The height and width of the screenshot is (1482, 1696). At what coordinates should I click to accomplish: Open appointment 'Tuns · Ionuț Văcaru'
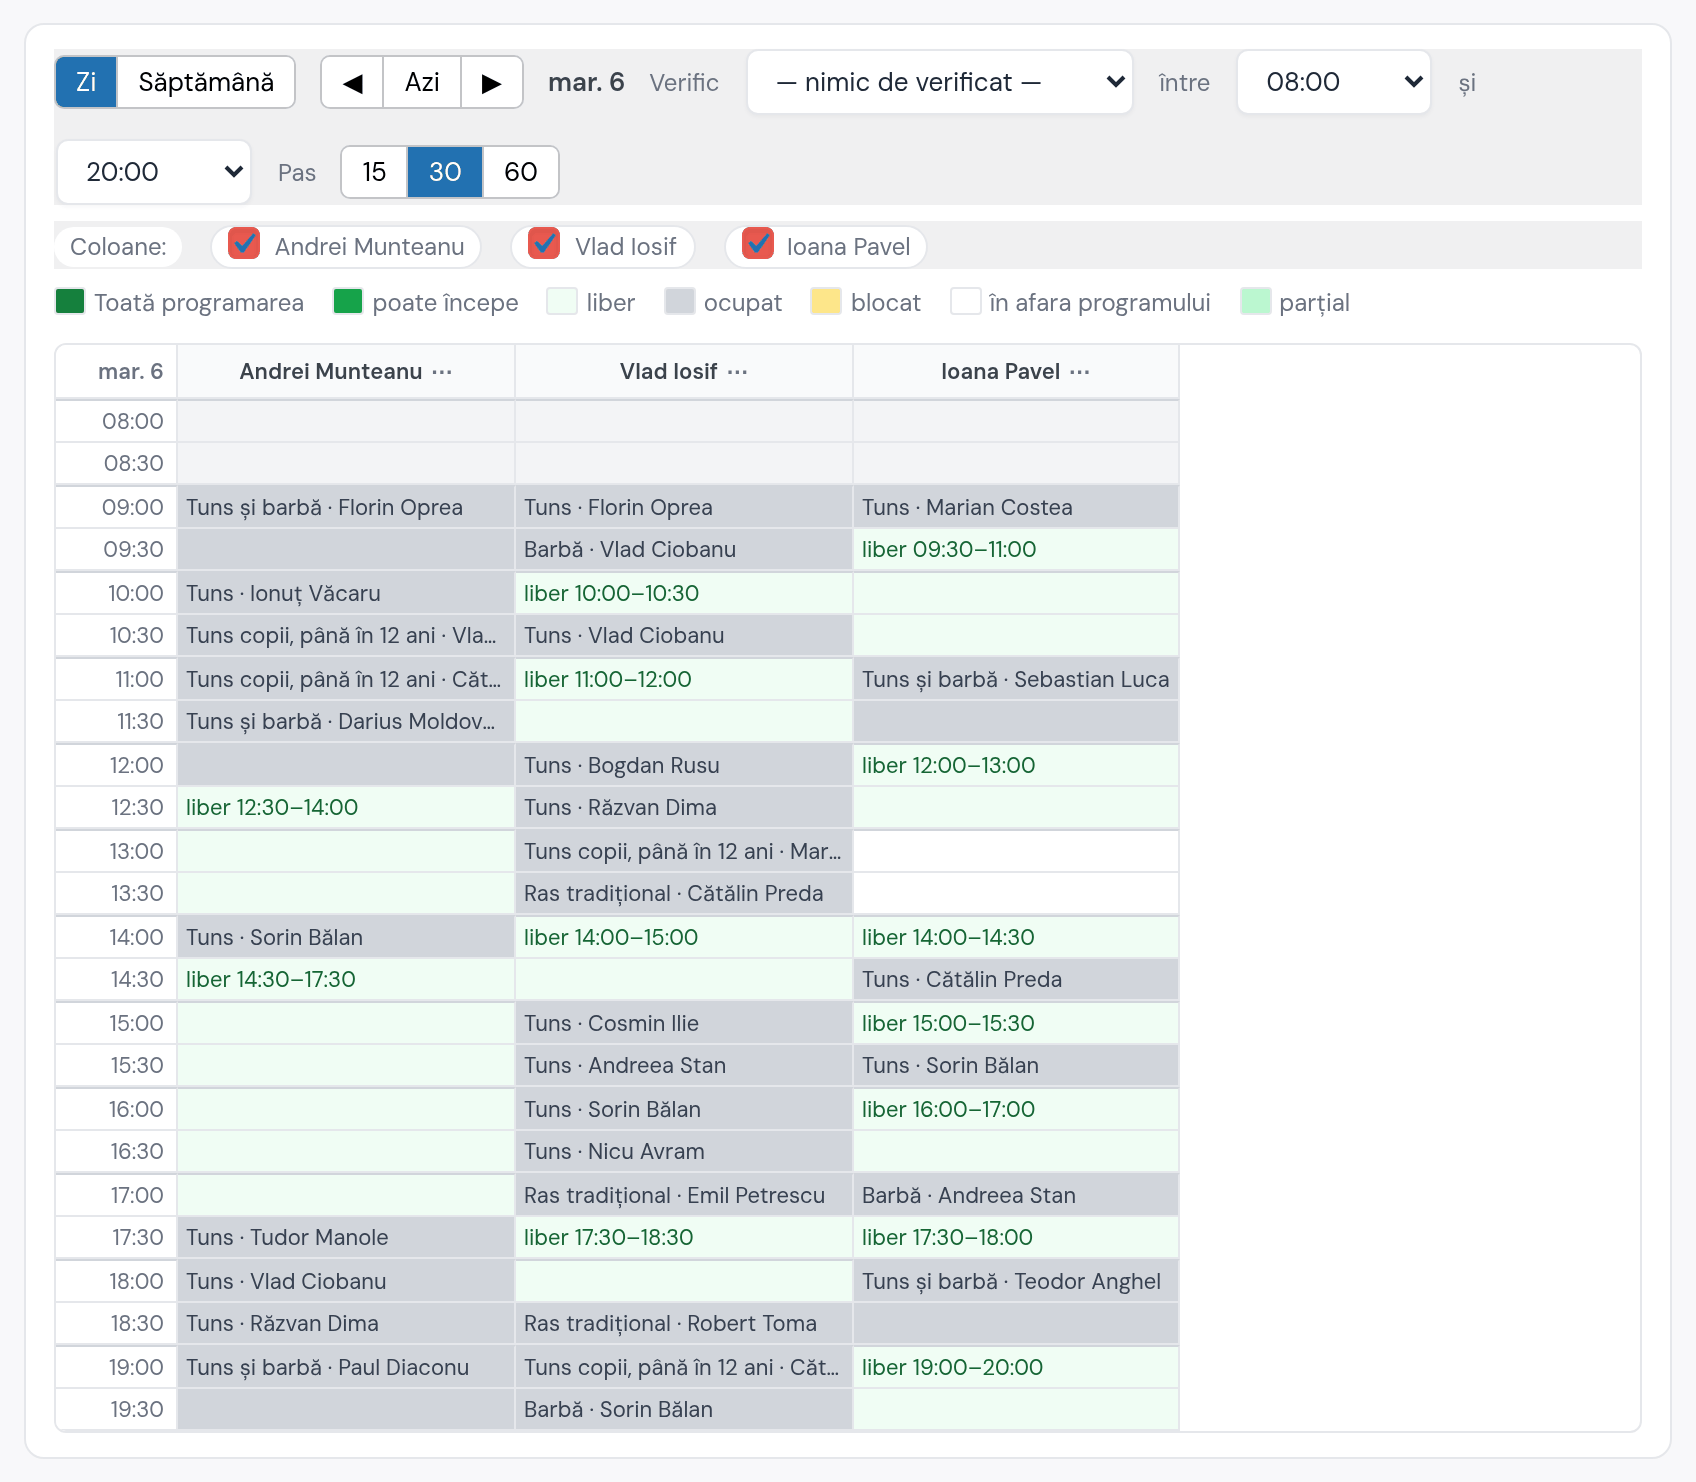pos(346,593)
